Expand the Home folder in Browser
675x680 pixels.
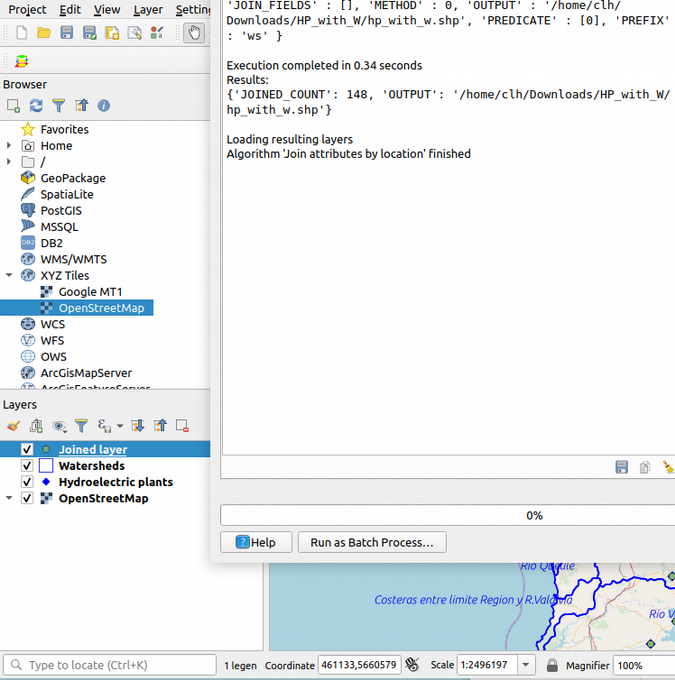point(10,146)
